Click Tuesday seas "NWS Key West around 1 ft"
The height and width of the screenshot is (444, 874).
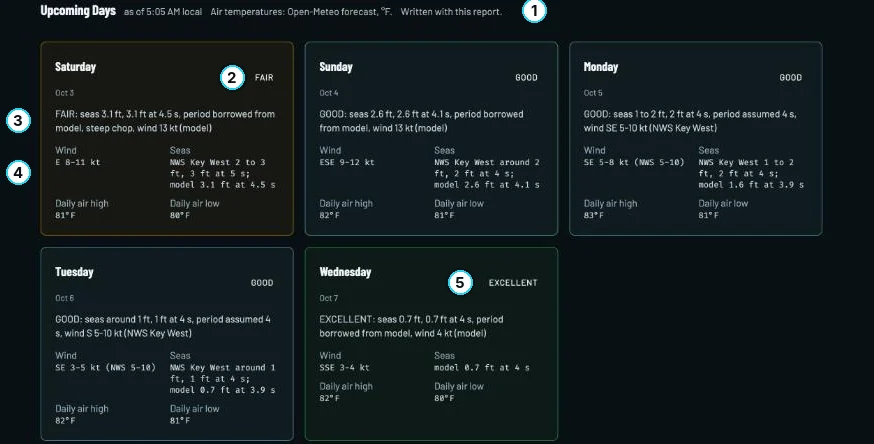pos(222,378)
